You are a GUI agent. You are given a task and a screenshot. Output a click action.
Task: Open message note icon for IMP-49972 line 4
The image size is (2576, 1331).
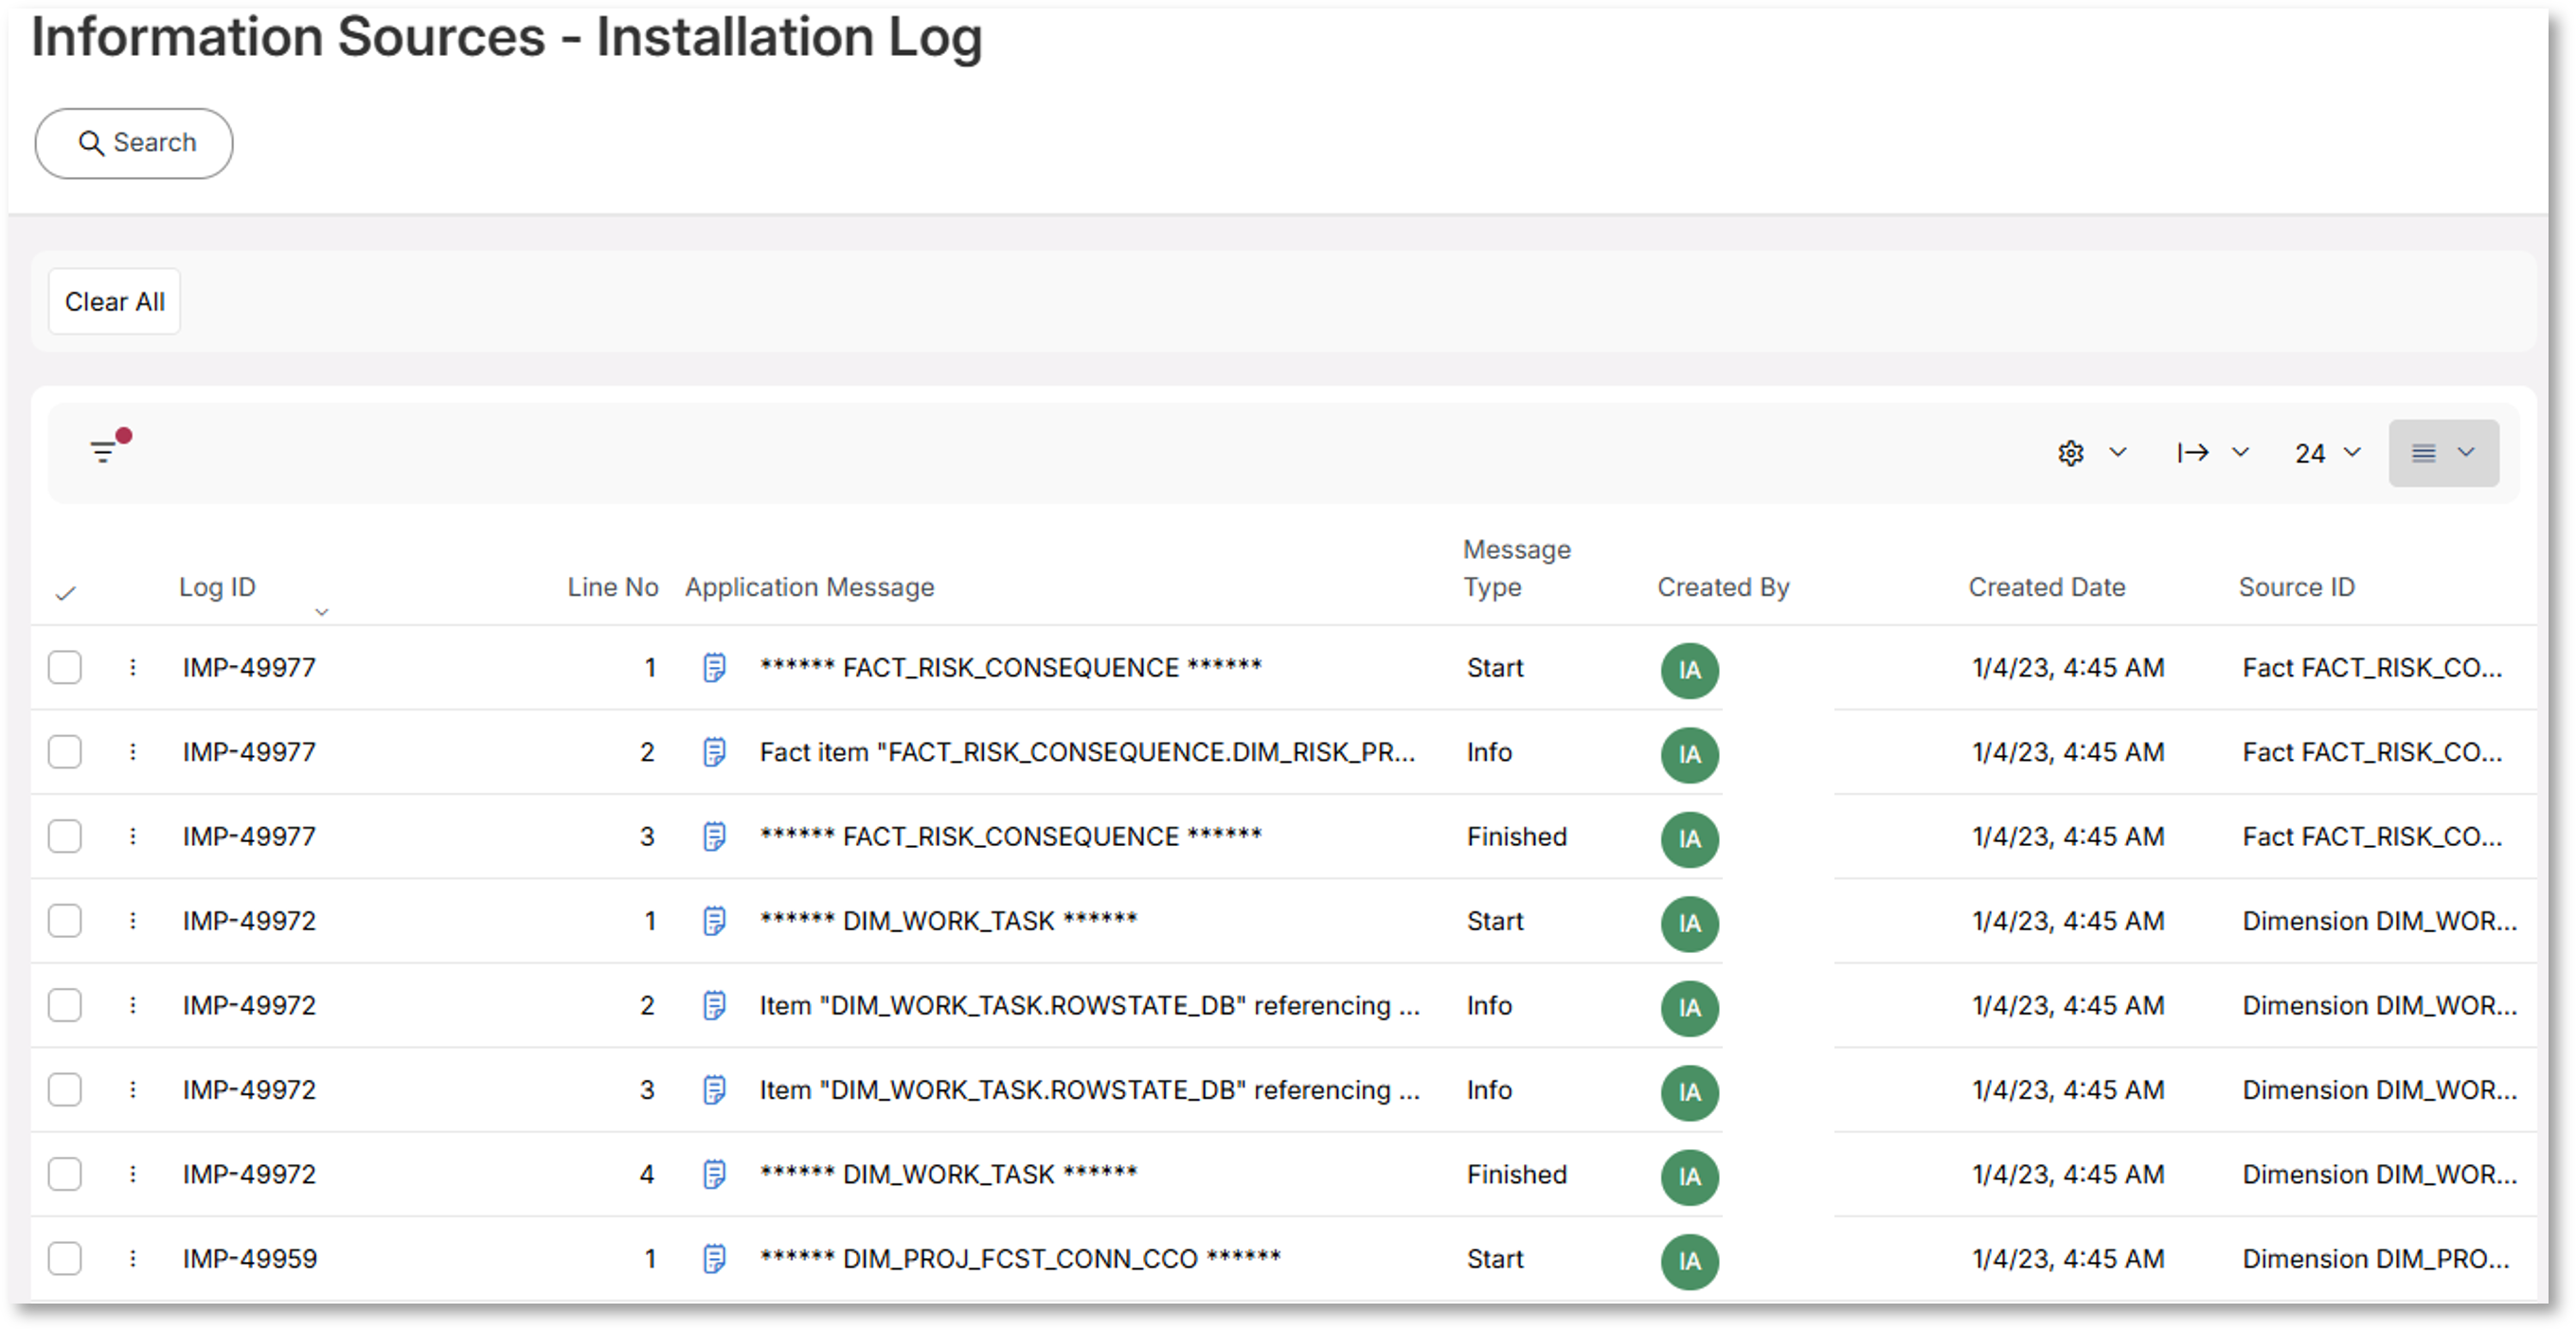pyautogui.click(x=714, y=1174)
